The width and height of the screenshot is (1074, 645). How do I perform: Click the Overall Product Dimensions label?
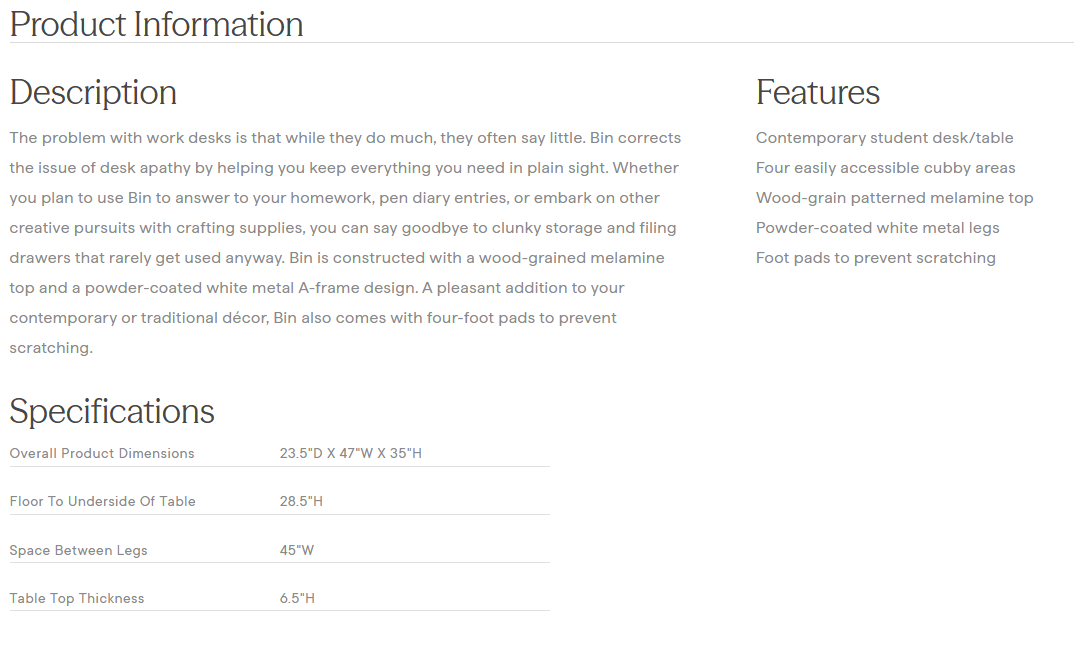click(102, 454)
